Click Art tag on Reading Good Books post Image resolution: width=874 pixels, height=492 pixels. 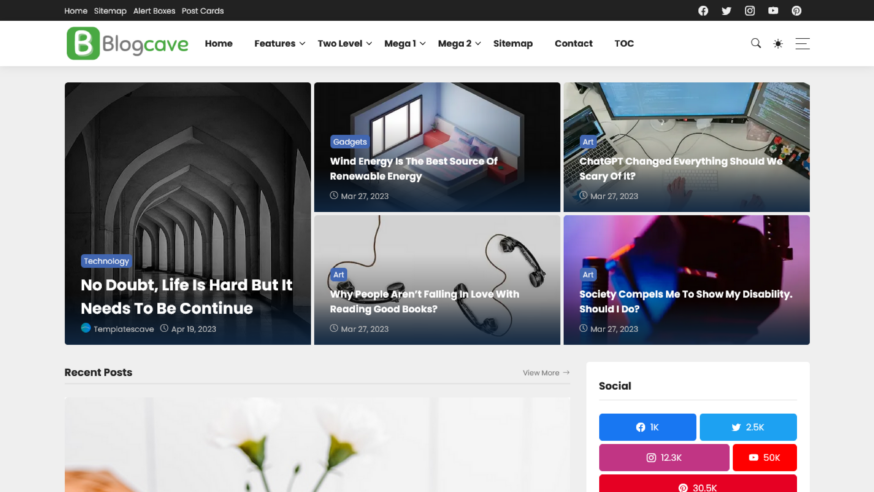click(338, 275)
